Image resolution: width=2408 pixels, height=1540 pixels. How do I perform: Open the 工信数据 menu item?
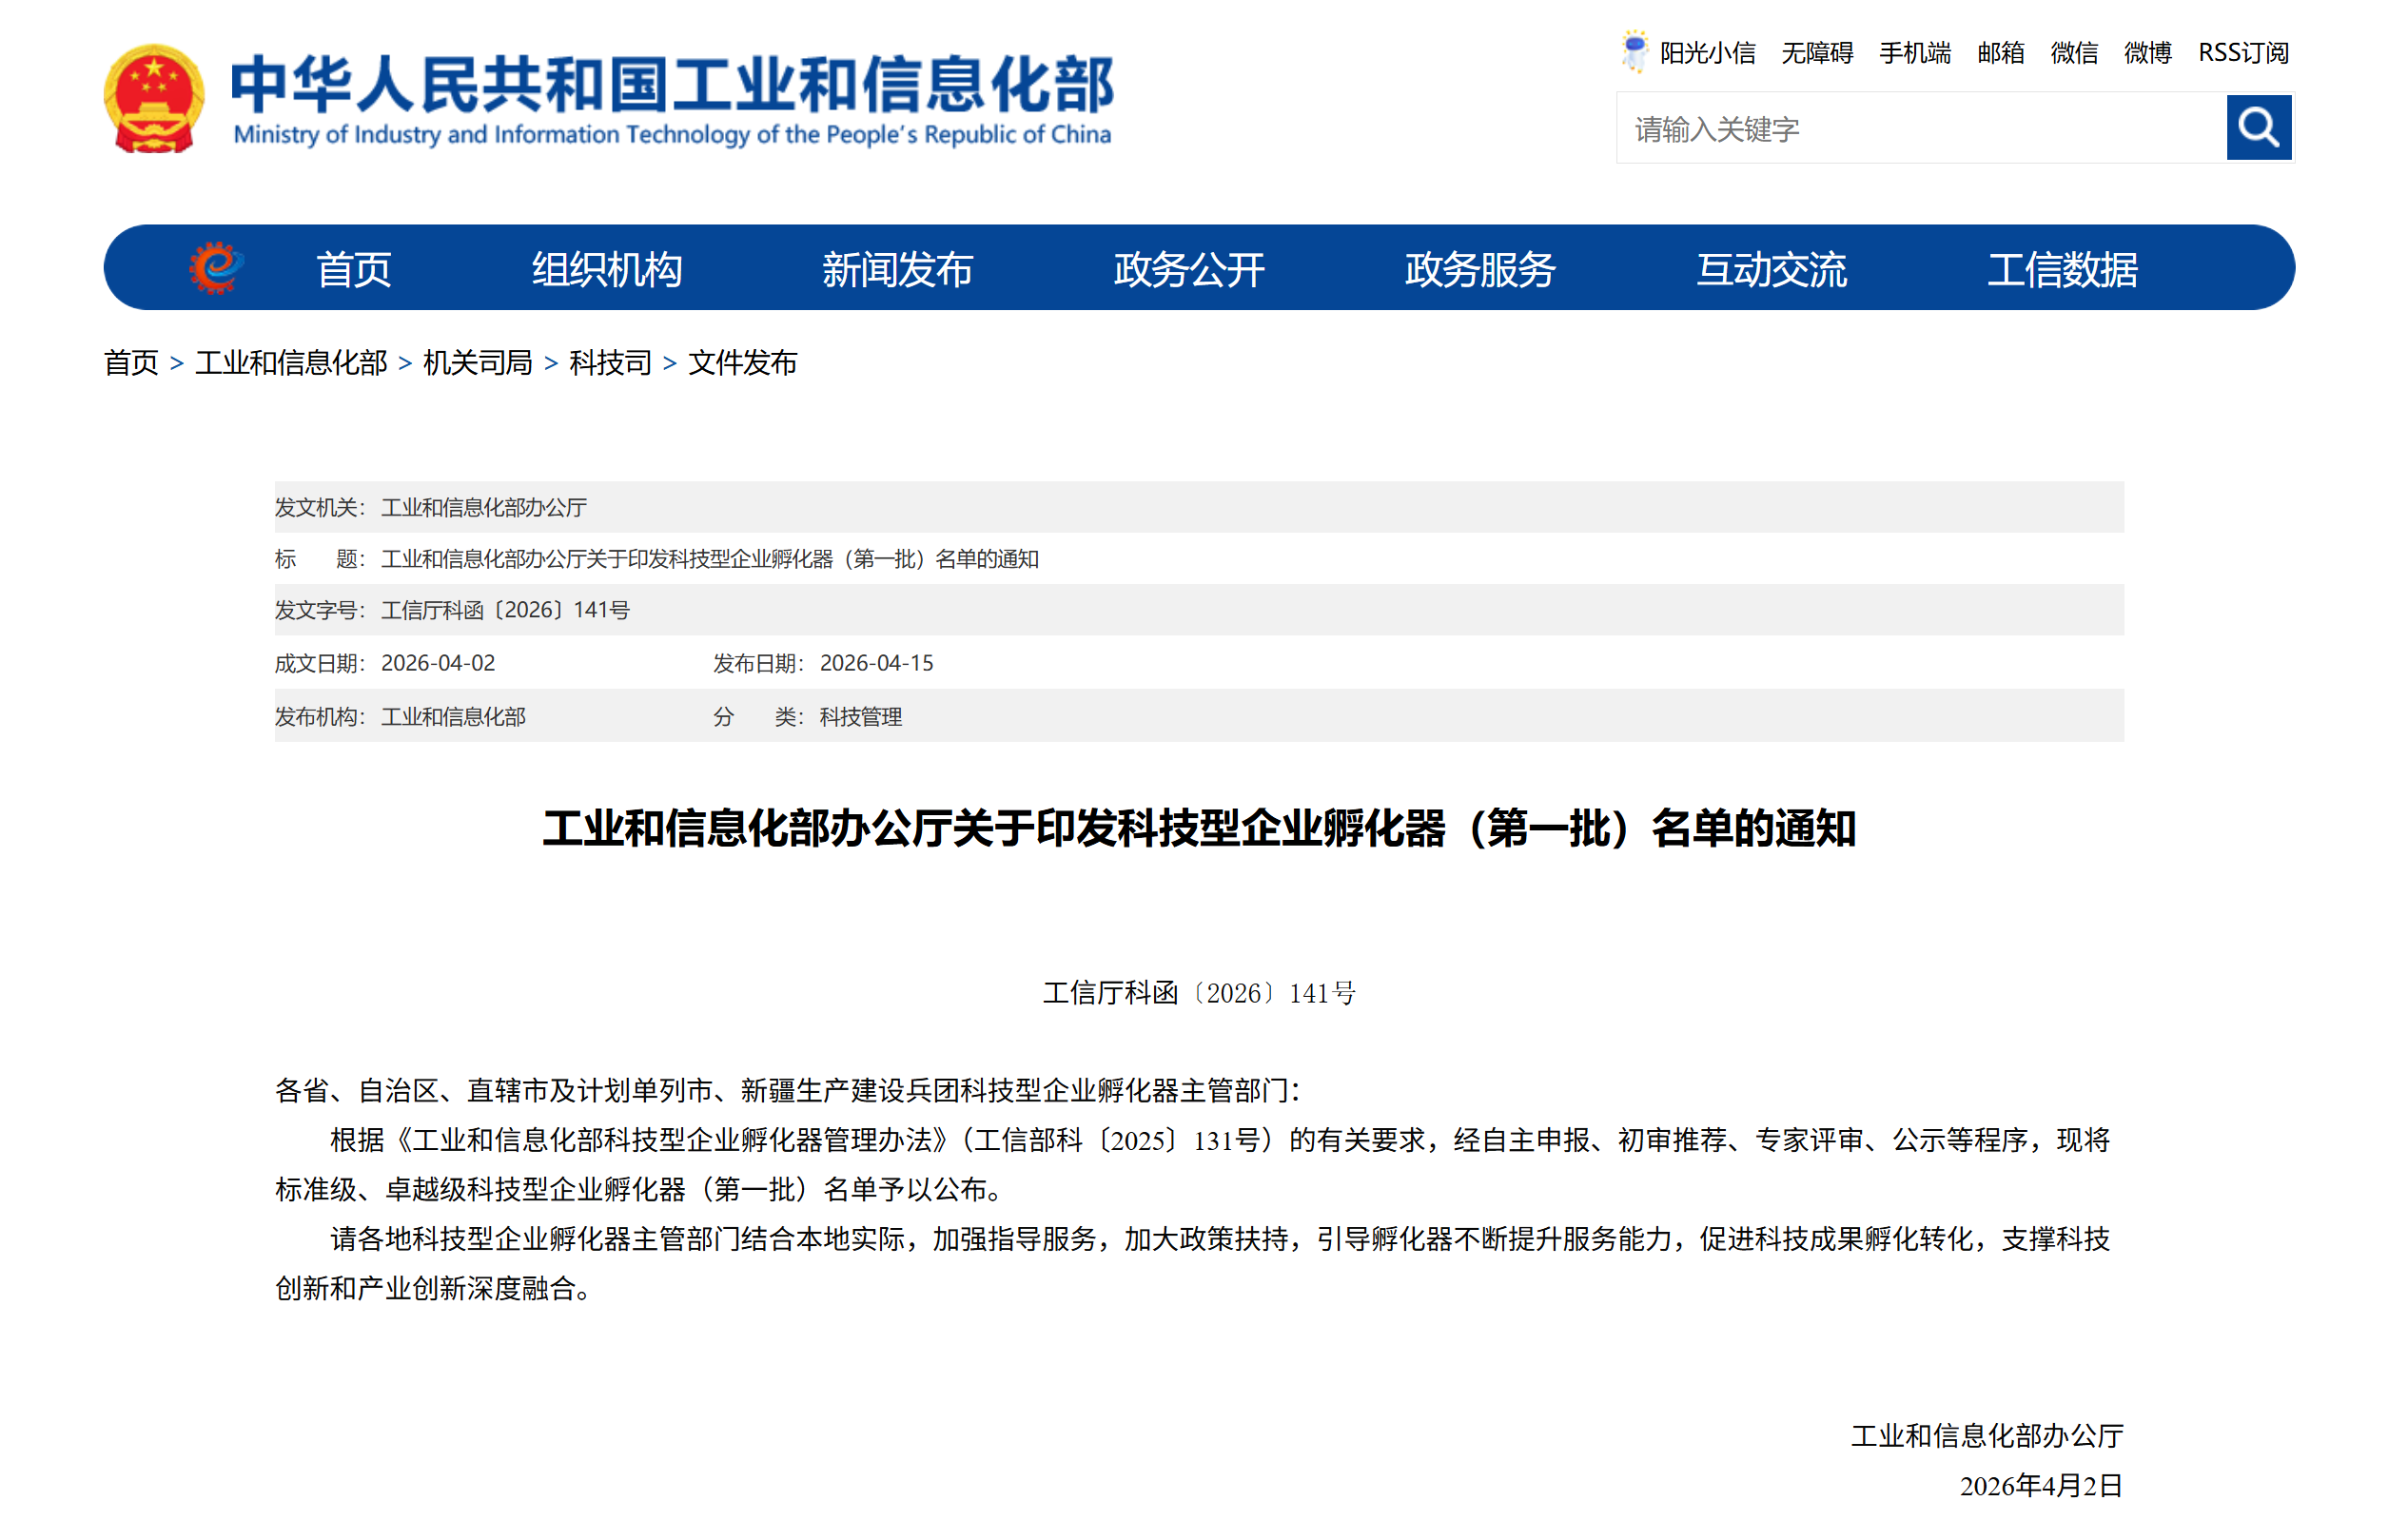[2062, 270]
